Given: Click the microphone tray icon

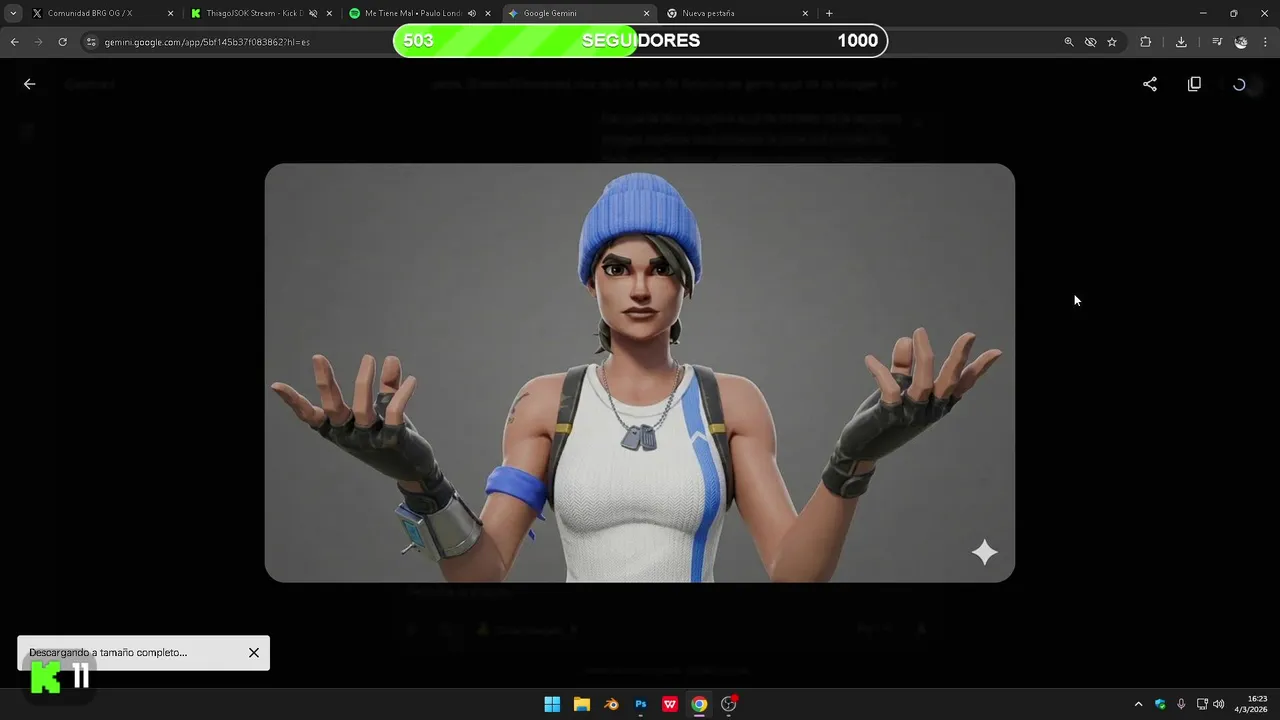Looking at the screenshot, I should [1181, 704].
